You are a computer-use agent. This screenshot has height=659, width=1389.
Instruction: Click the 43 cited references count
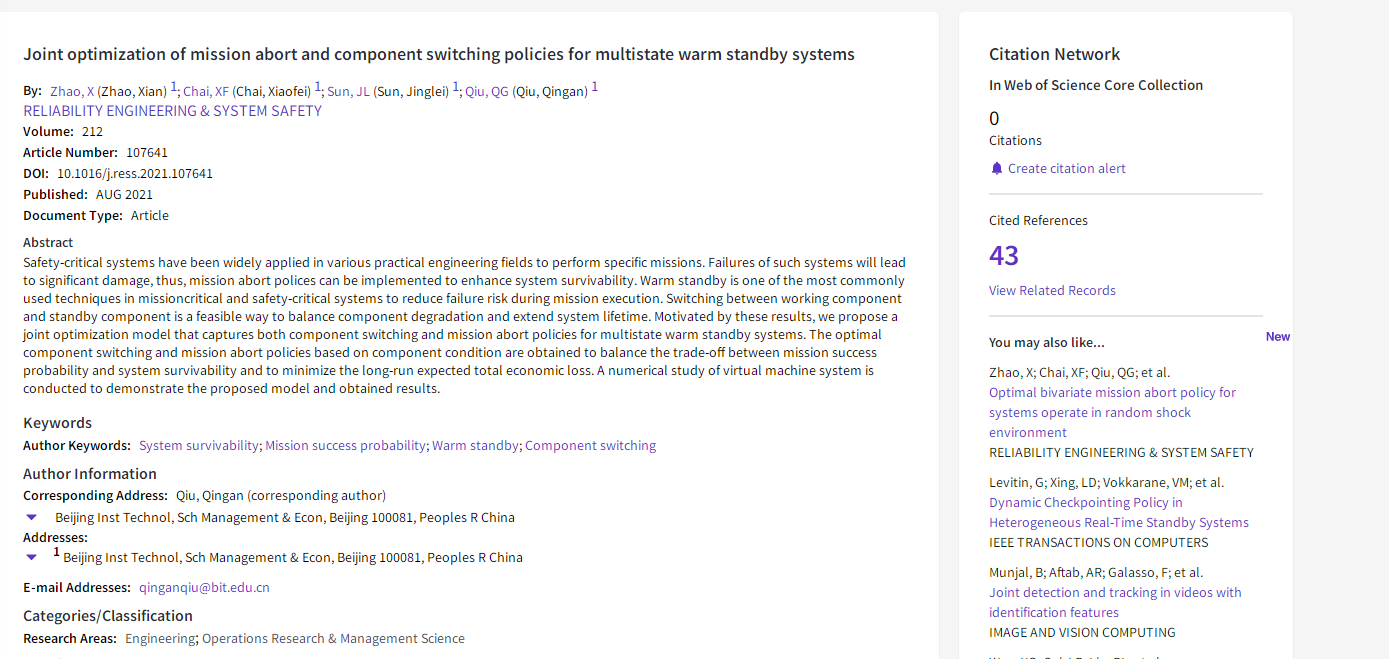pos(1004,256)
